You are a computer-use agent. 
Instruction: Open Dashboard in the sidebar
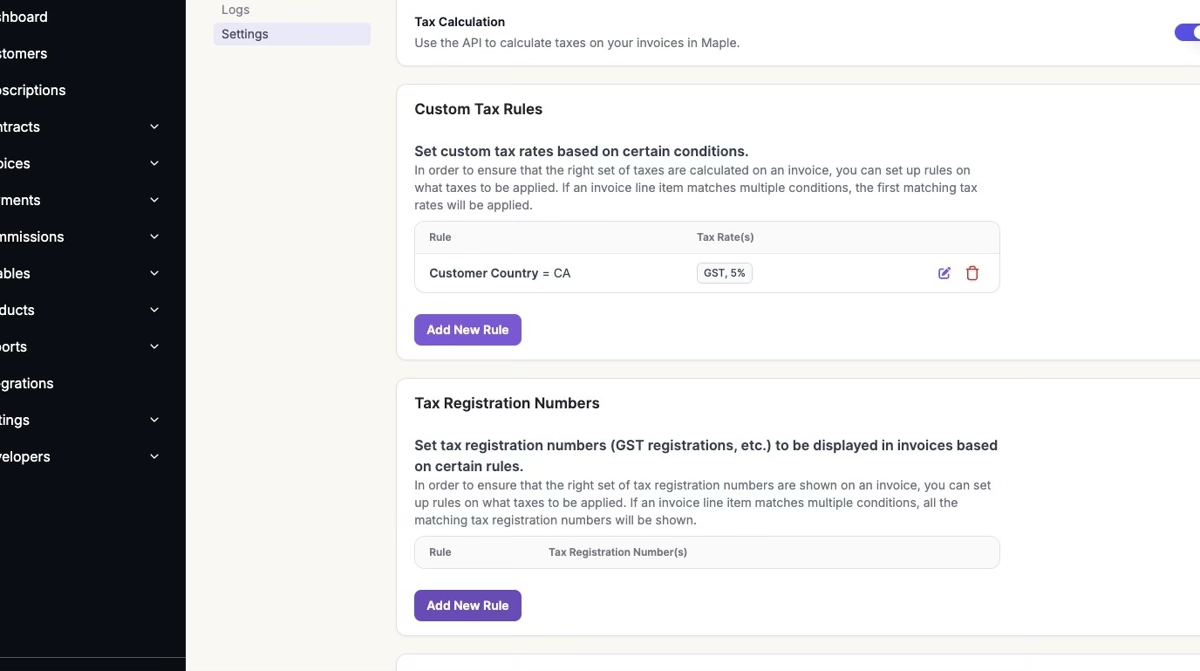coord(24,17)
